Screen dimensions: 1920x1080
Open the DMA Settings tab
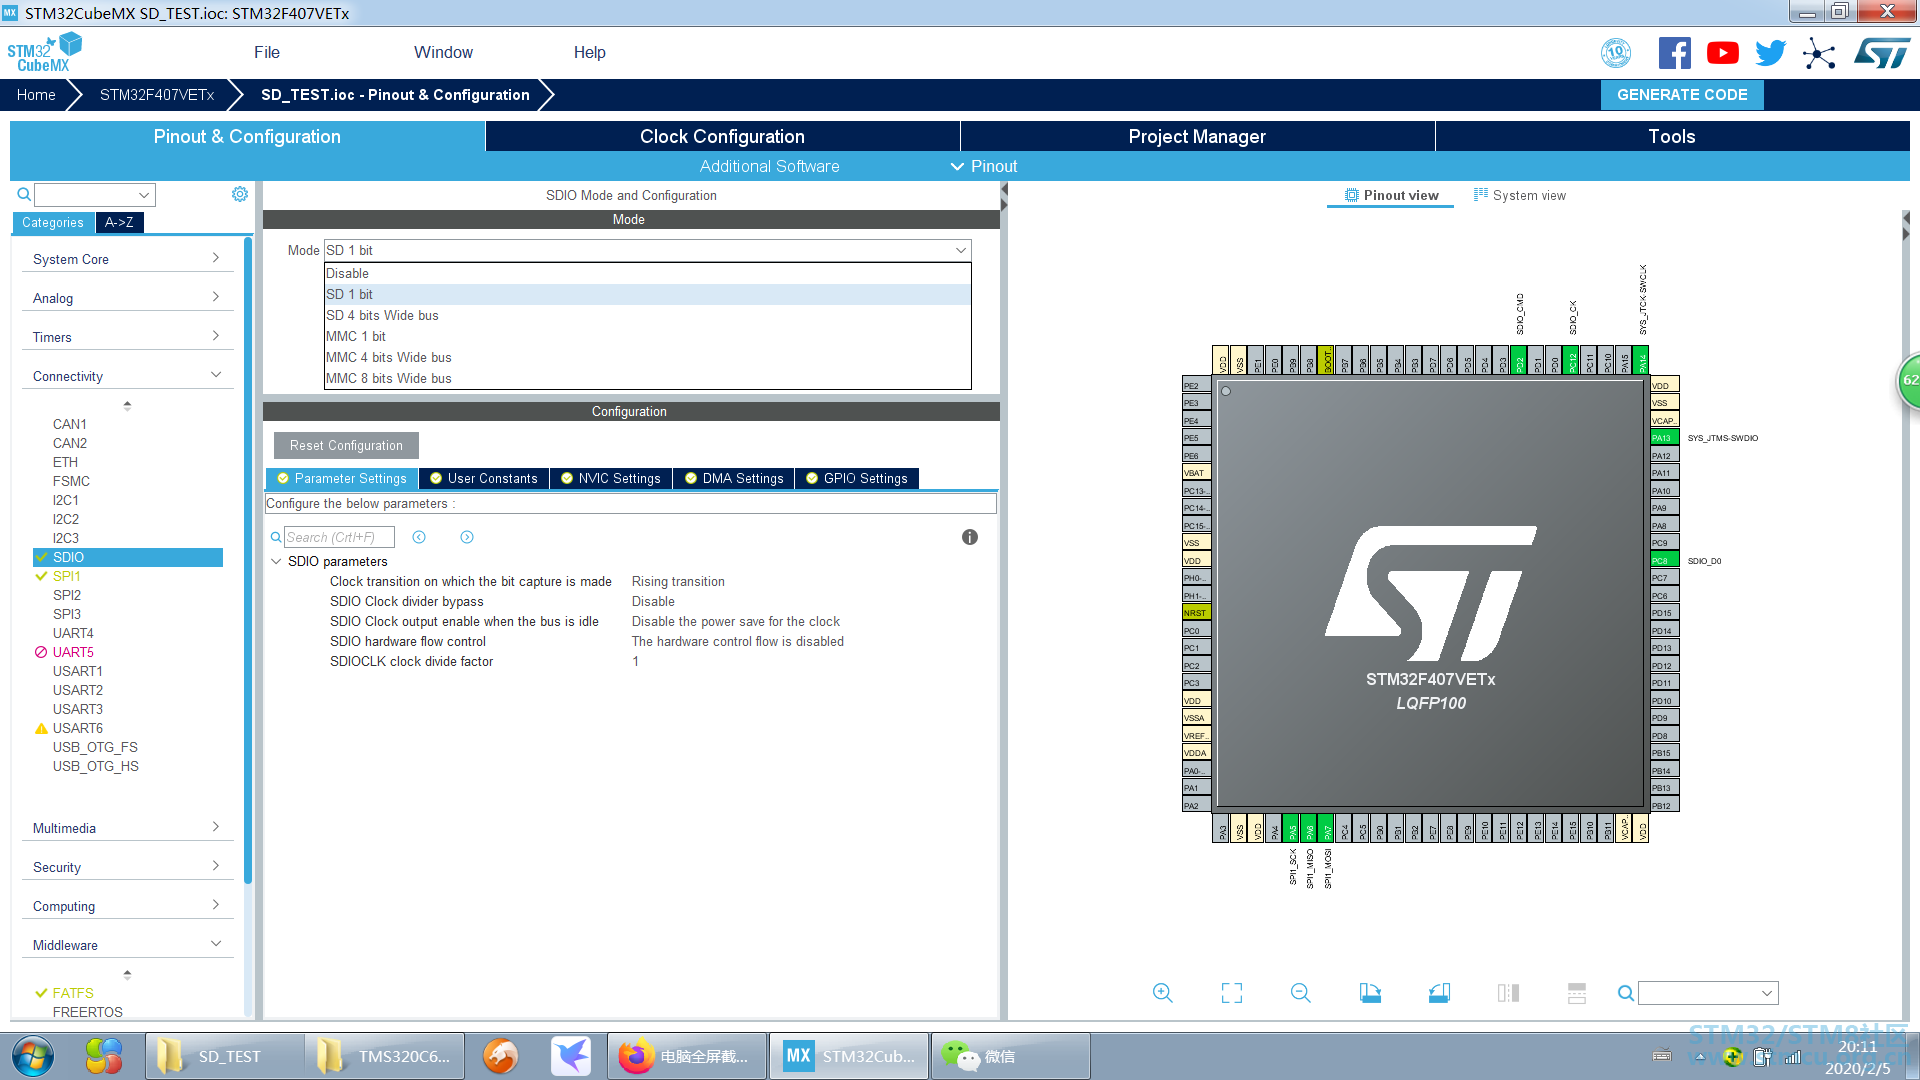pyautogui.click(x=734, y=478)
